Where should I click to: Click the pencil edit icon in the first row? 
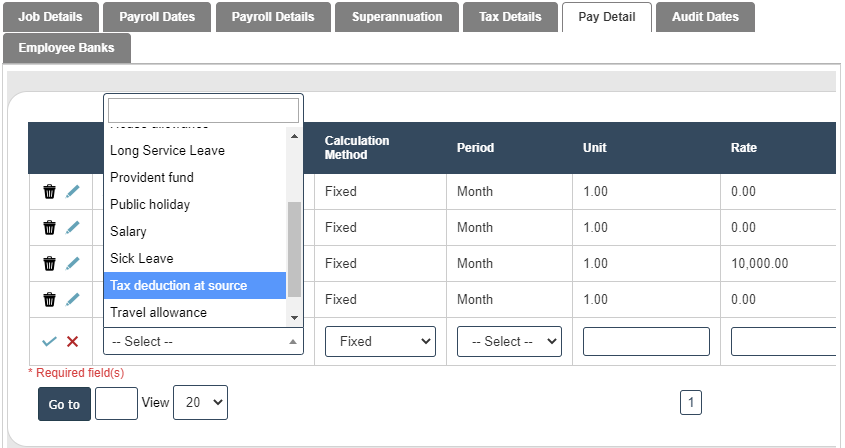tap(72, 192)
